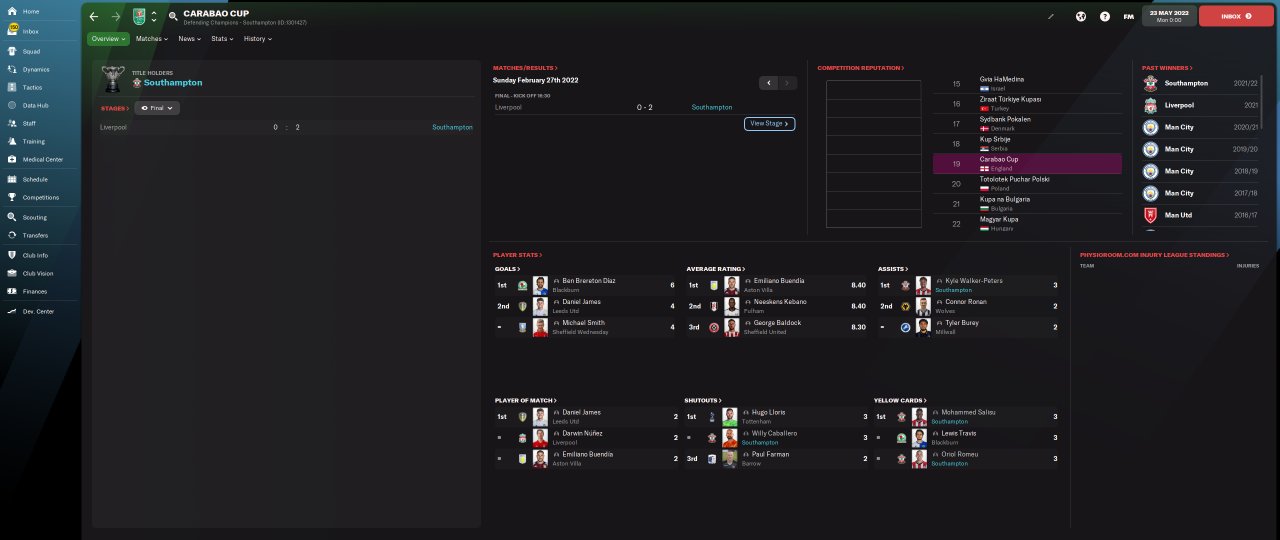Click the 23 May 2022 date box

(x=1169, y=16)
